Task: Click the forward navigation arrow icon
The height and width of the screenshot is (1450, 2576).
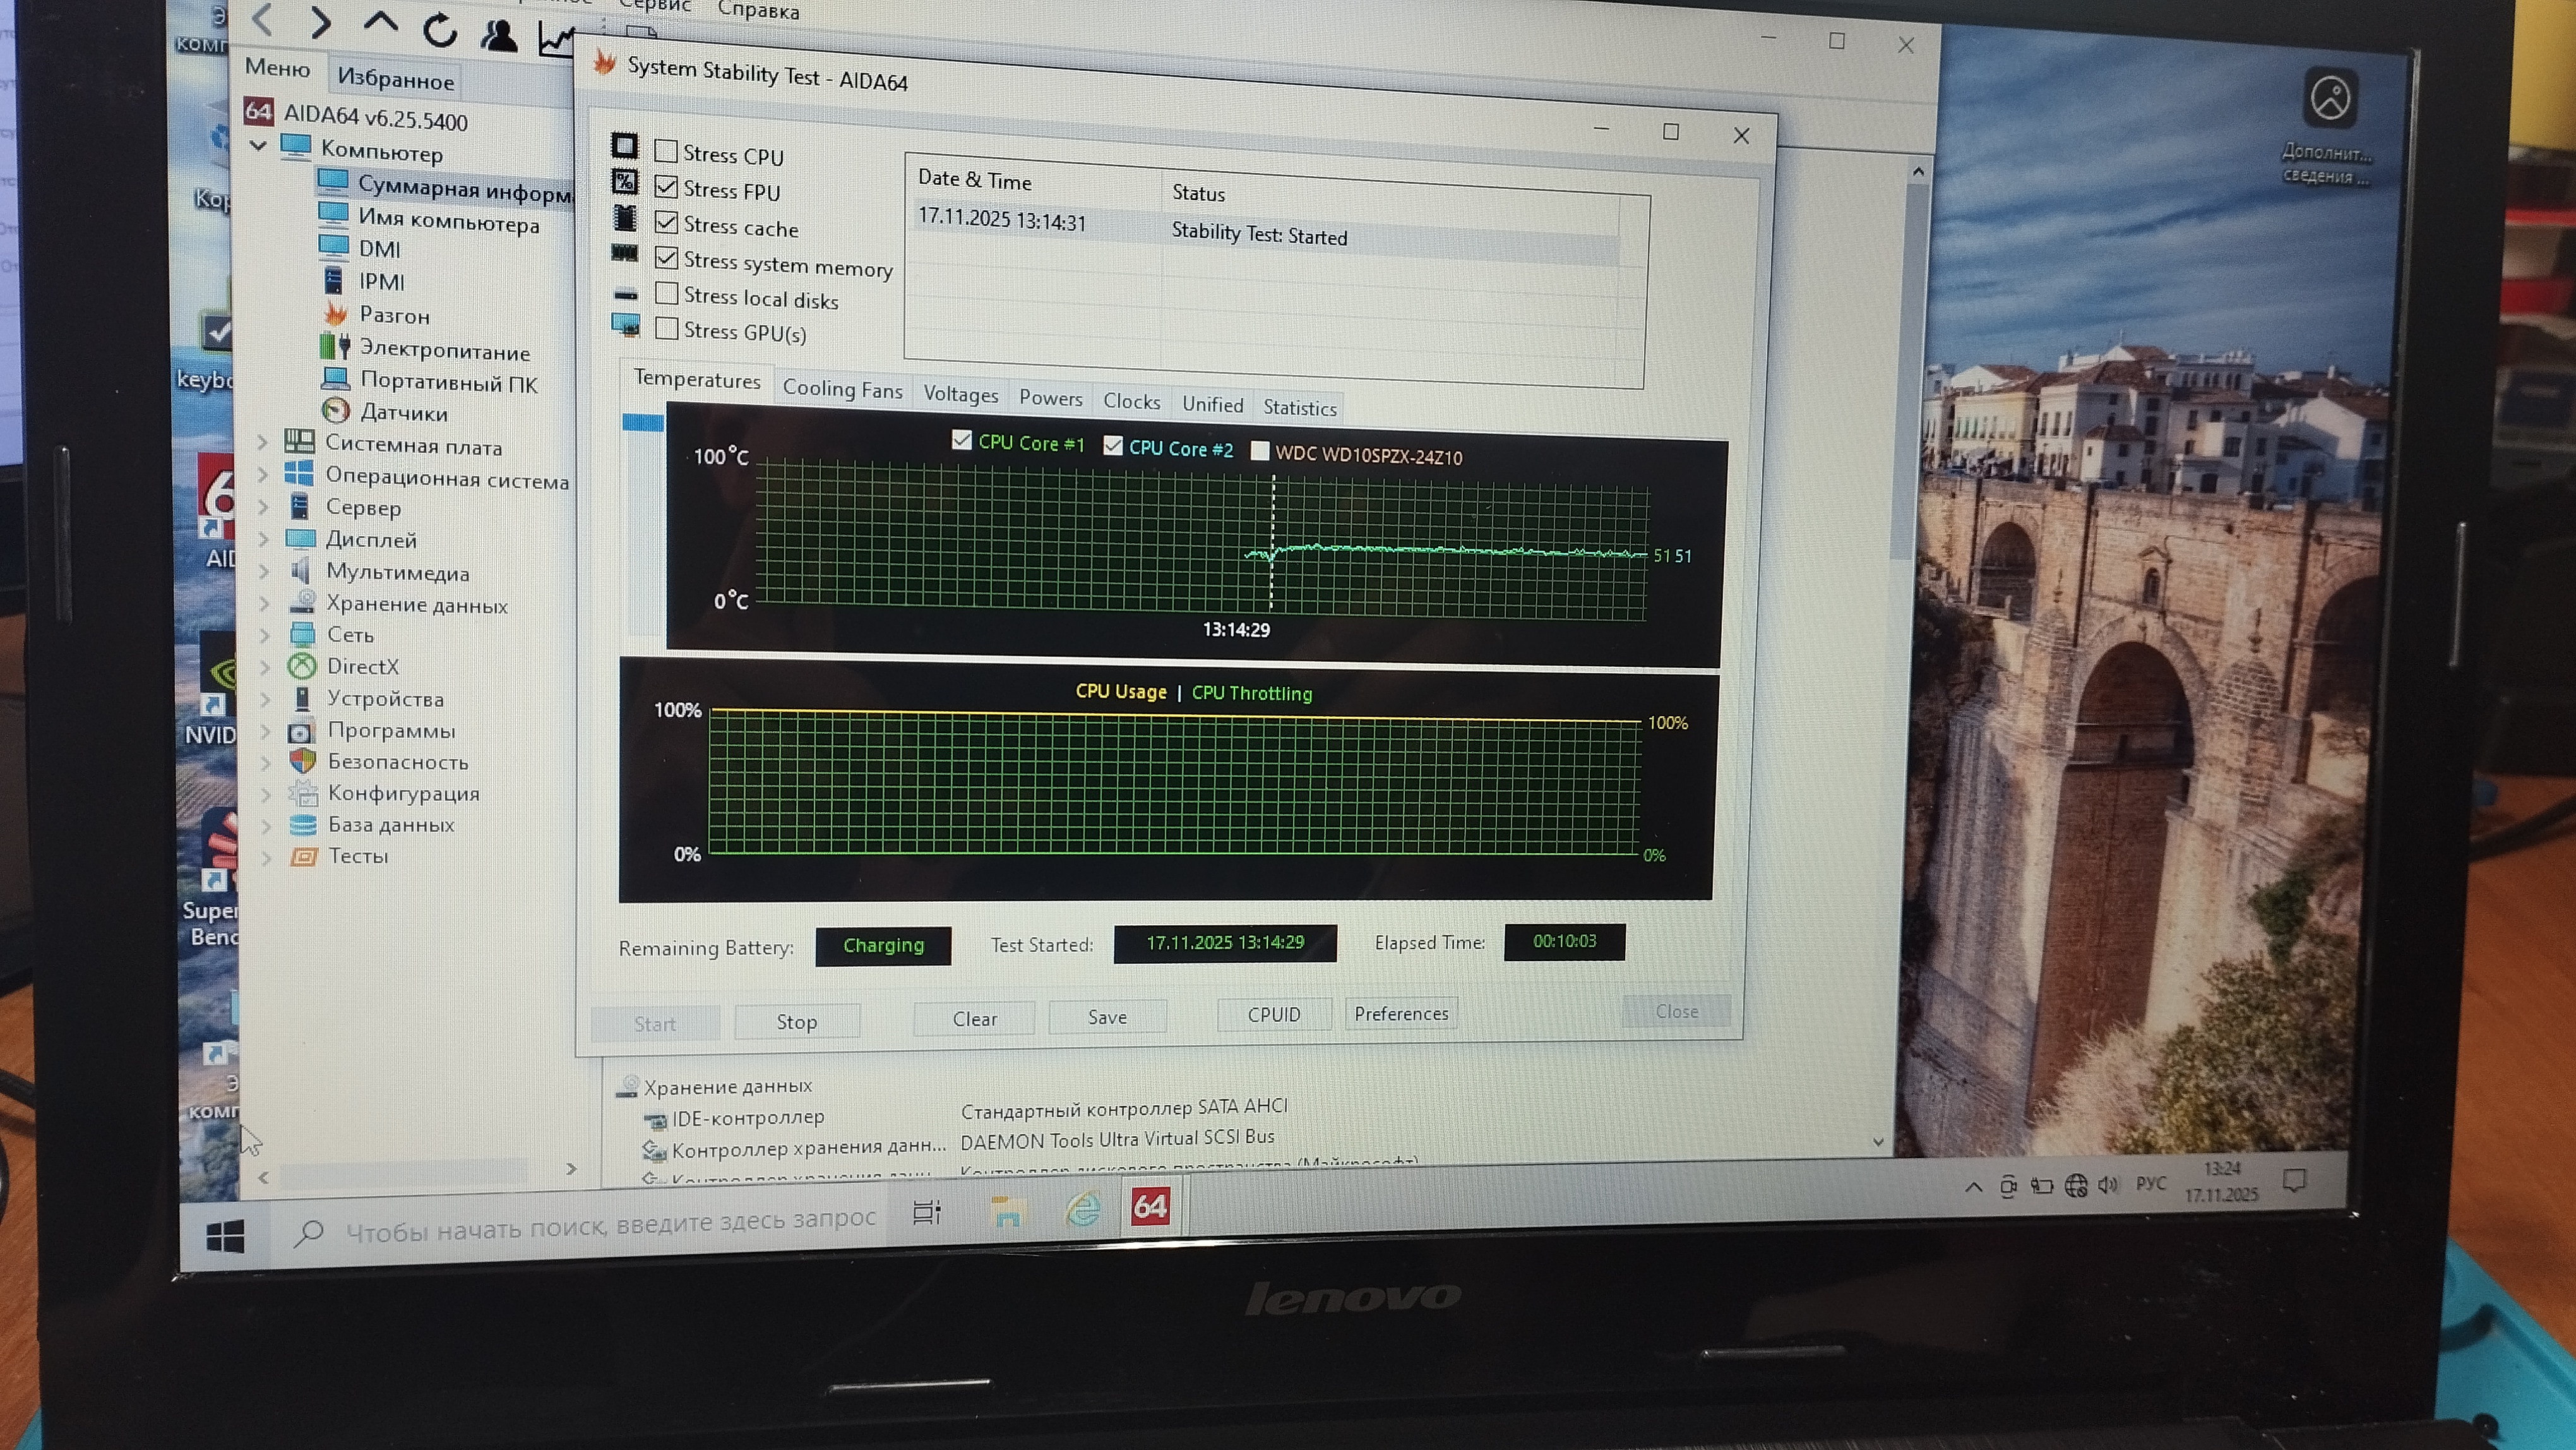Action: tap(320, 22)
